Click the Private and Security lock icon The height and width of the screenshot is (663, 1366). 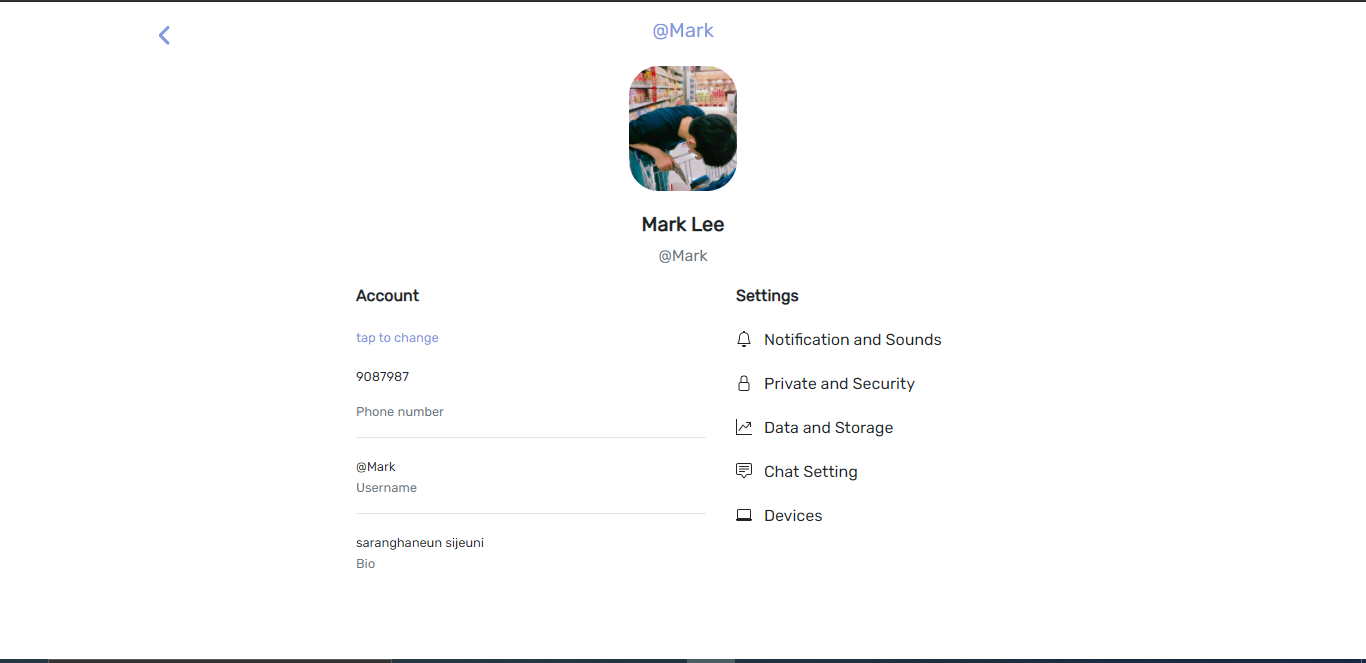pyautogui.click(x=744, y=383)
